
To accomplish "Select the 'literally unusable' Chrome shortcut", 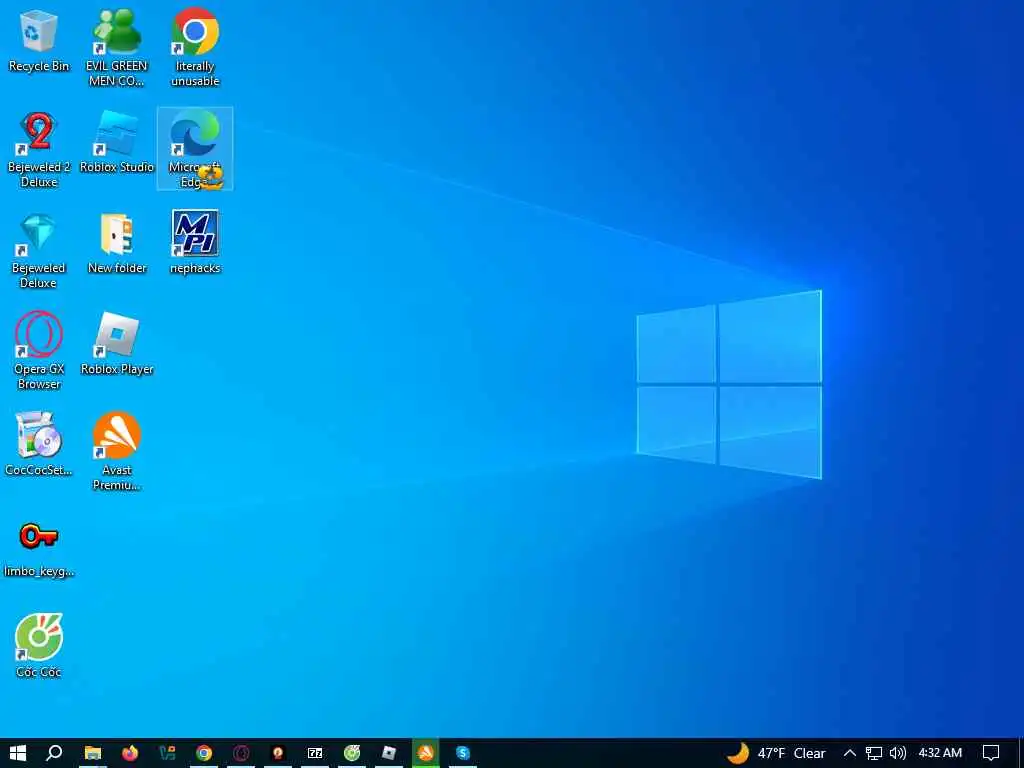I will 195,47.
